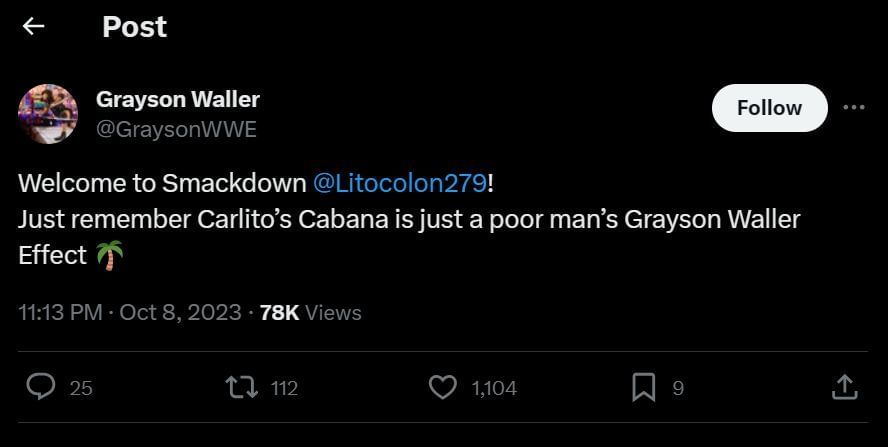Viewport: 888px width, 447px height.
Task: Click the reply count of 25
Action: 81,388
